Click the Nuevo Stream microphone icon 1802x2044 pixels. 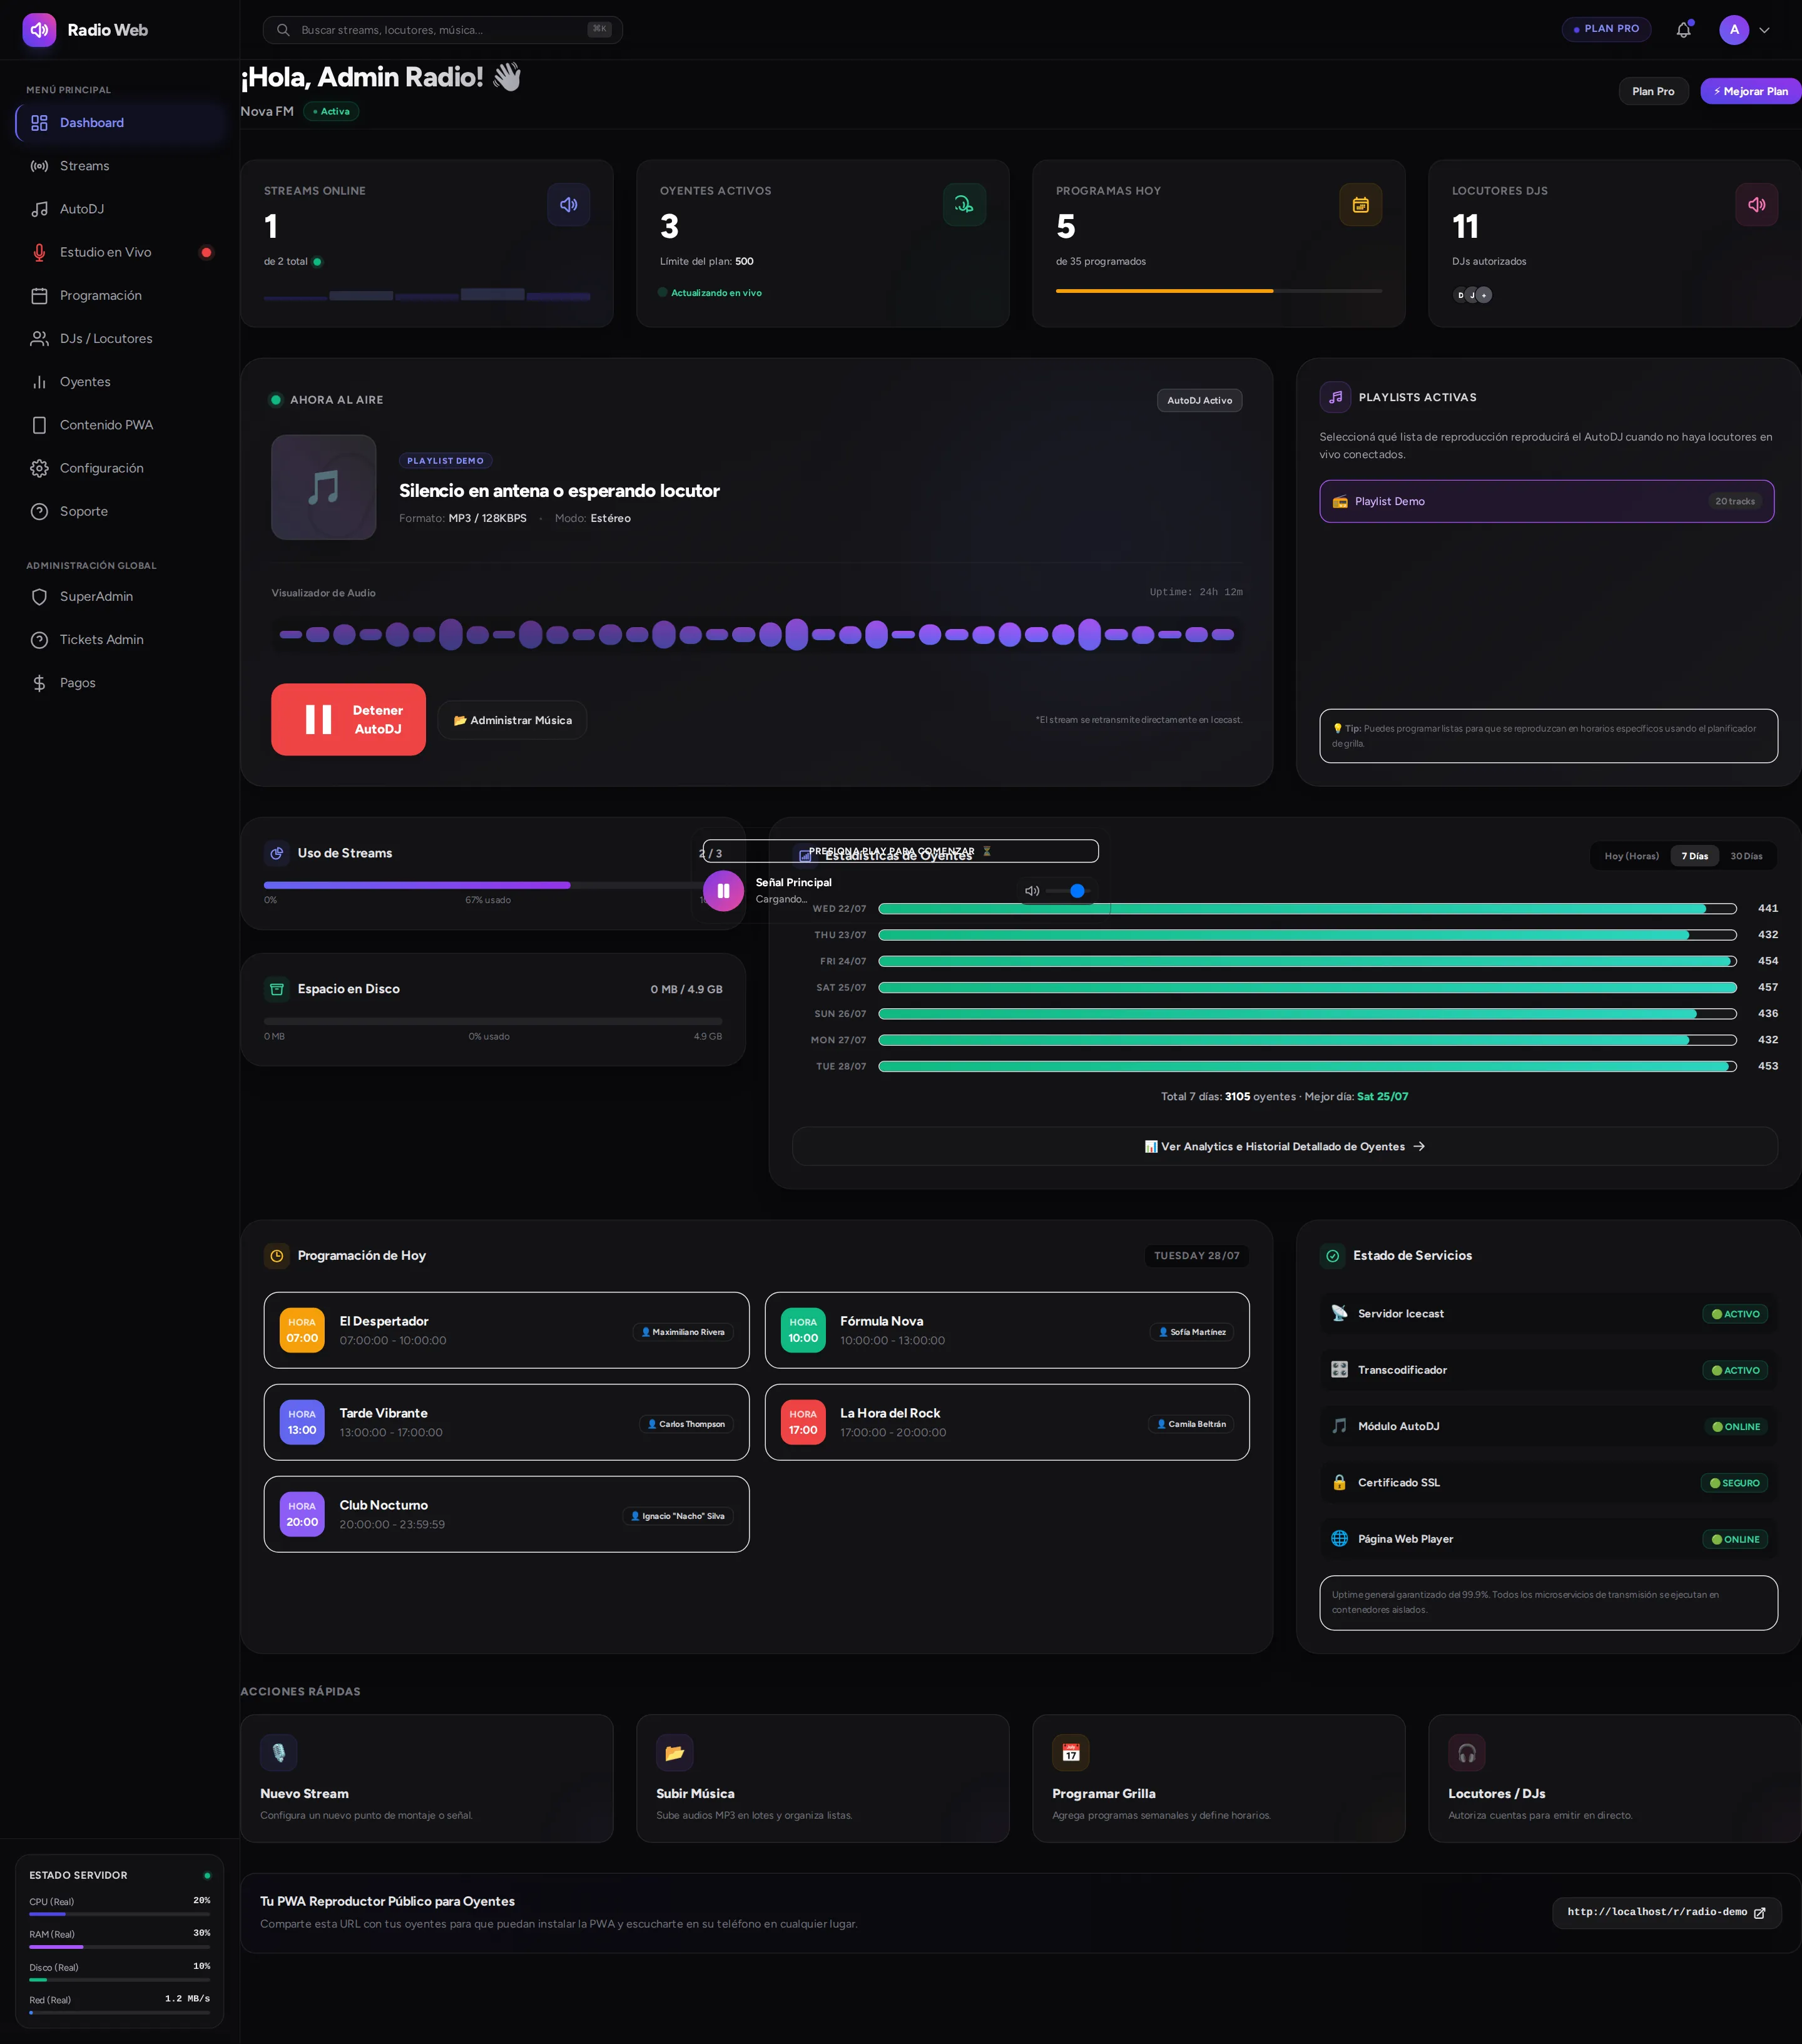pos(279,1752)
